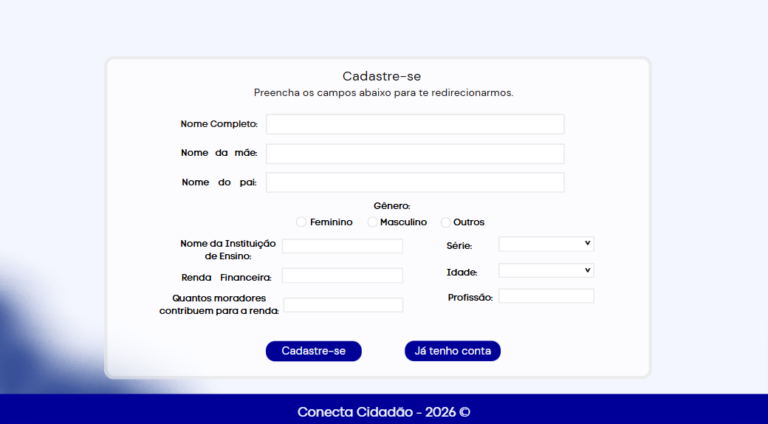This screenshot has width=768, height=424.
Task: Click the Já tenho conta button
Action: tap(453, 351)
